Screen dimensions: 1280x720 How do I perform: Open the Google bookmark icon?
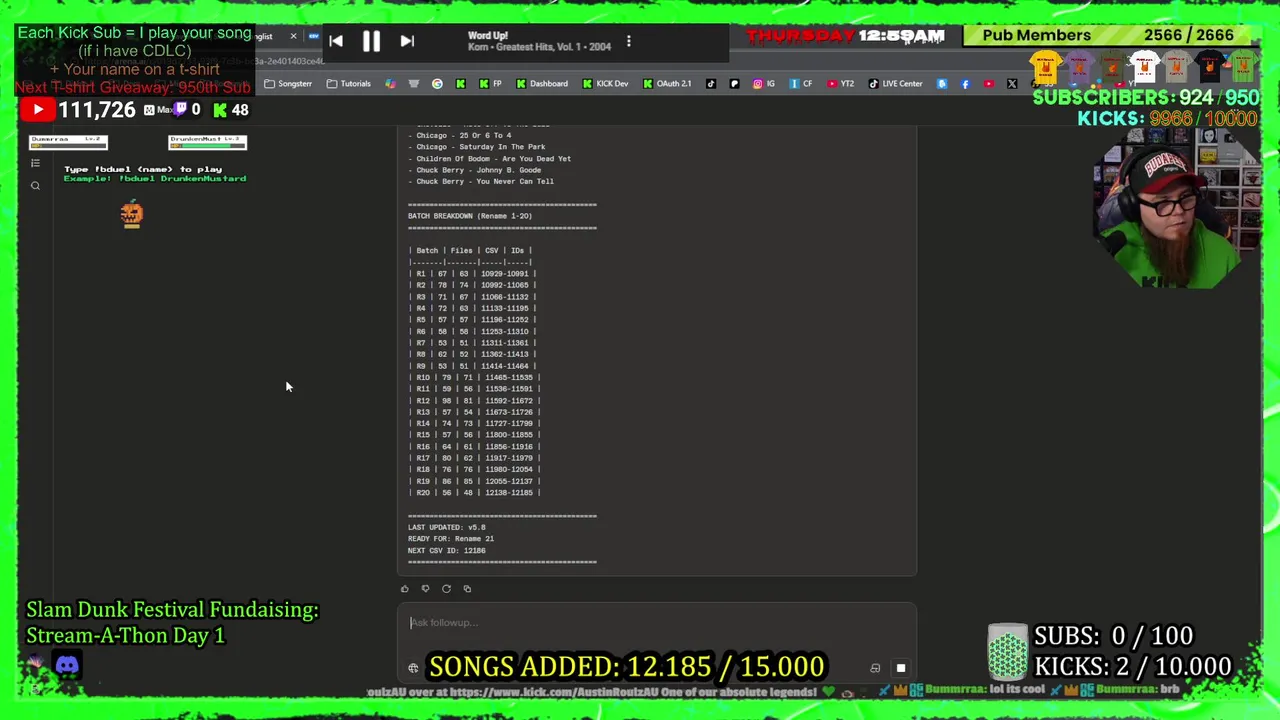tap(437, 84)
